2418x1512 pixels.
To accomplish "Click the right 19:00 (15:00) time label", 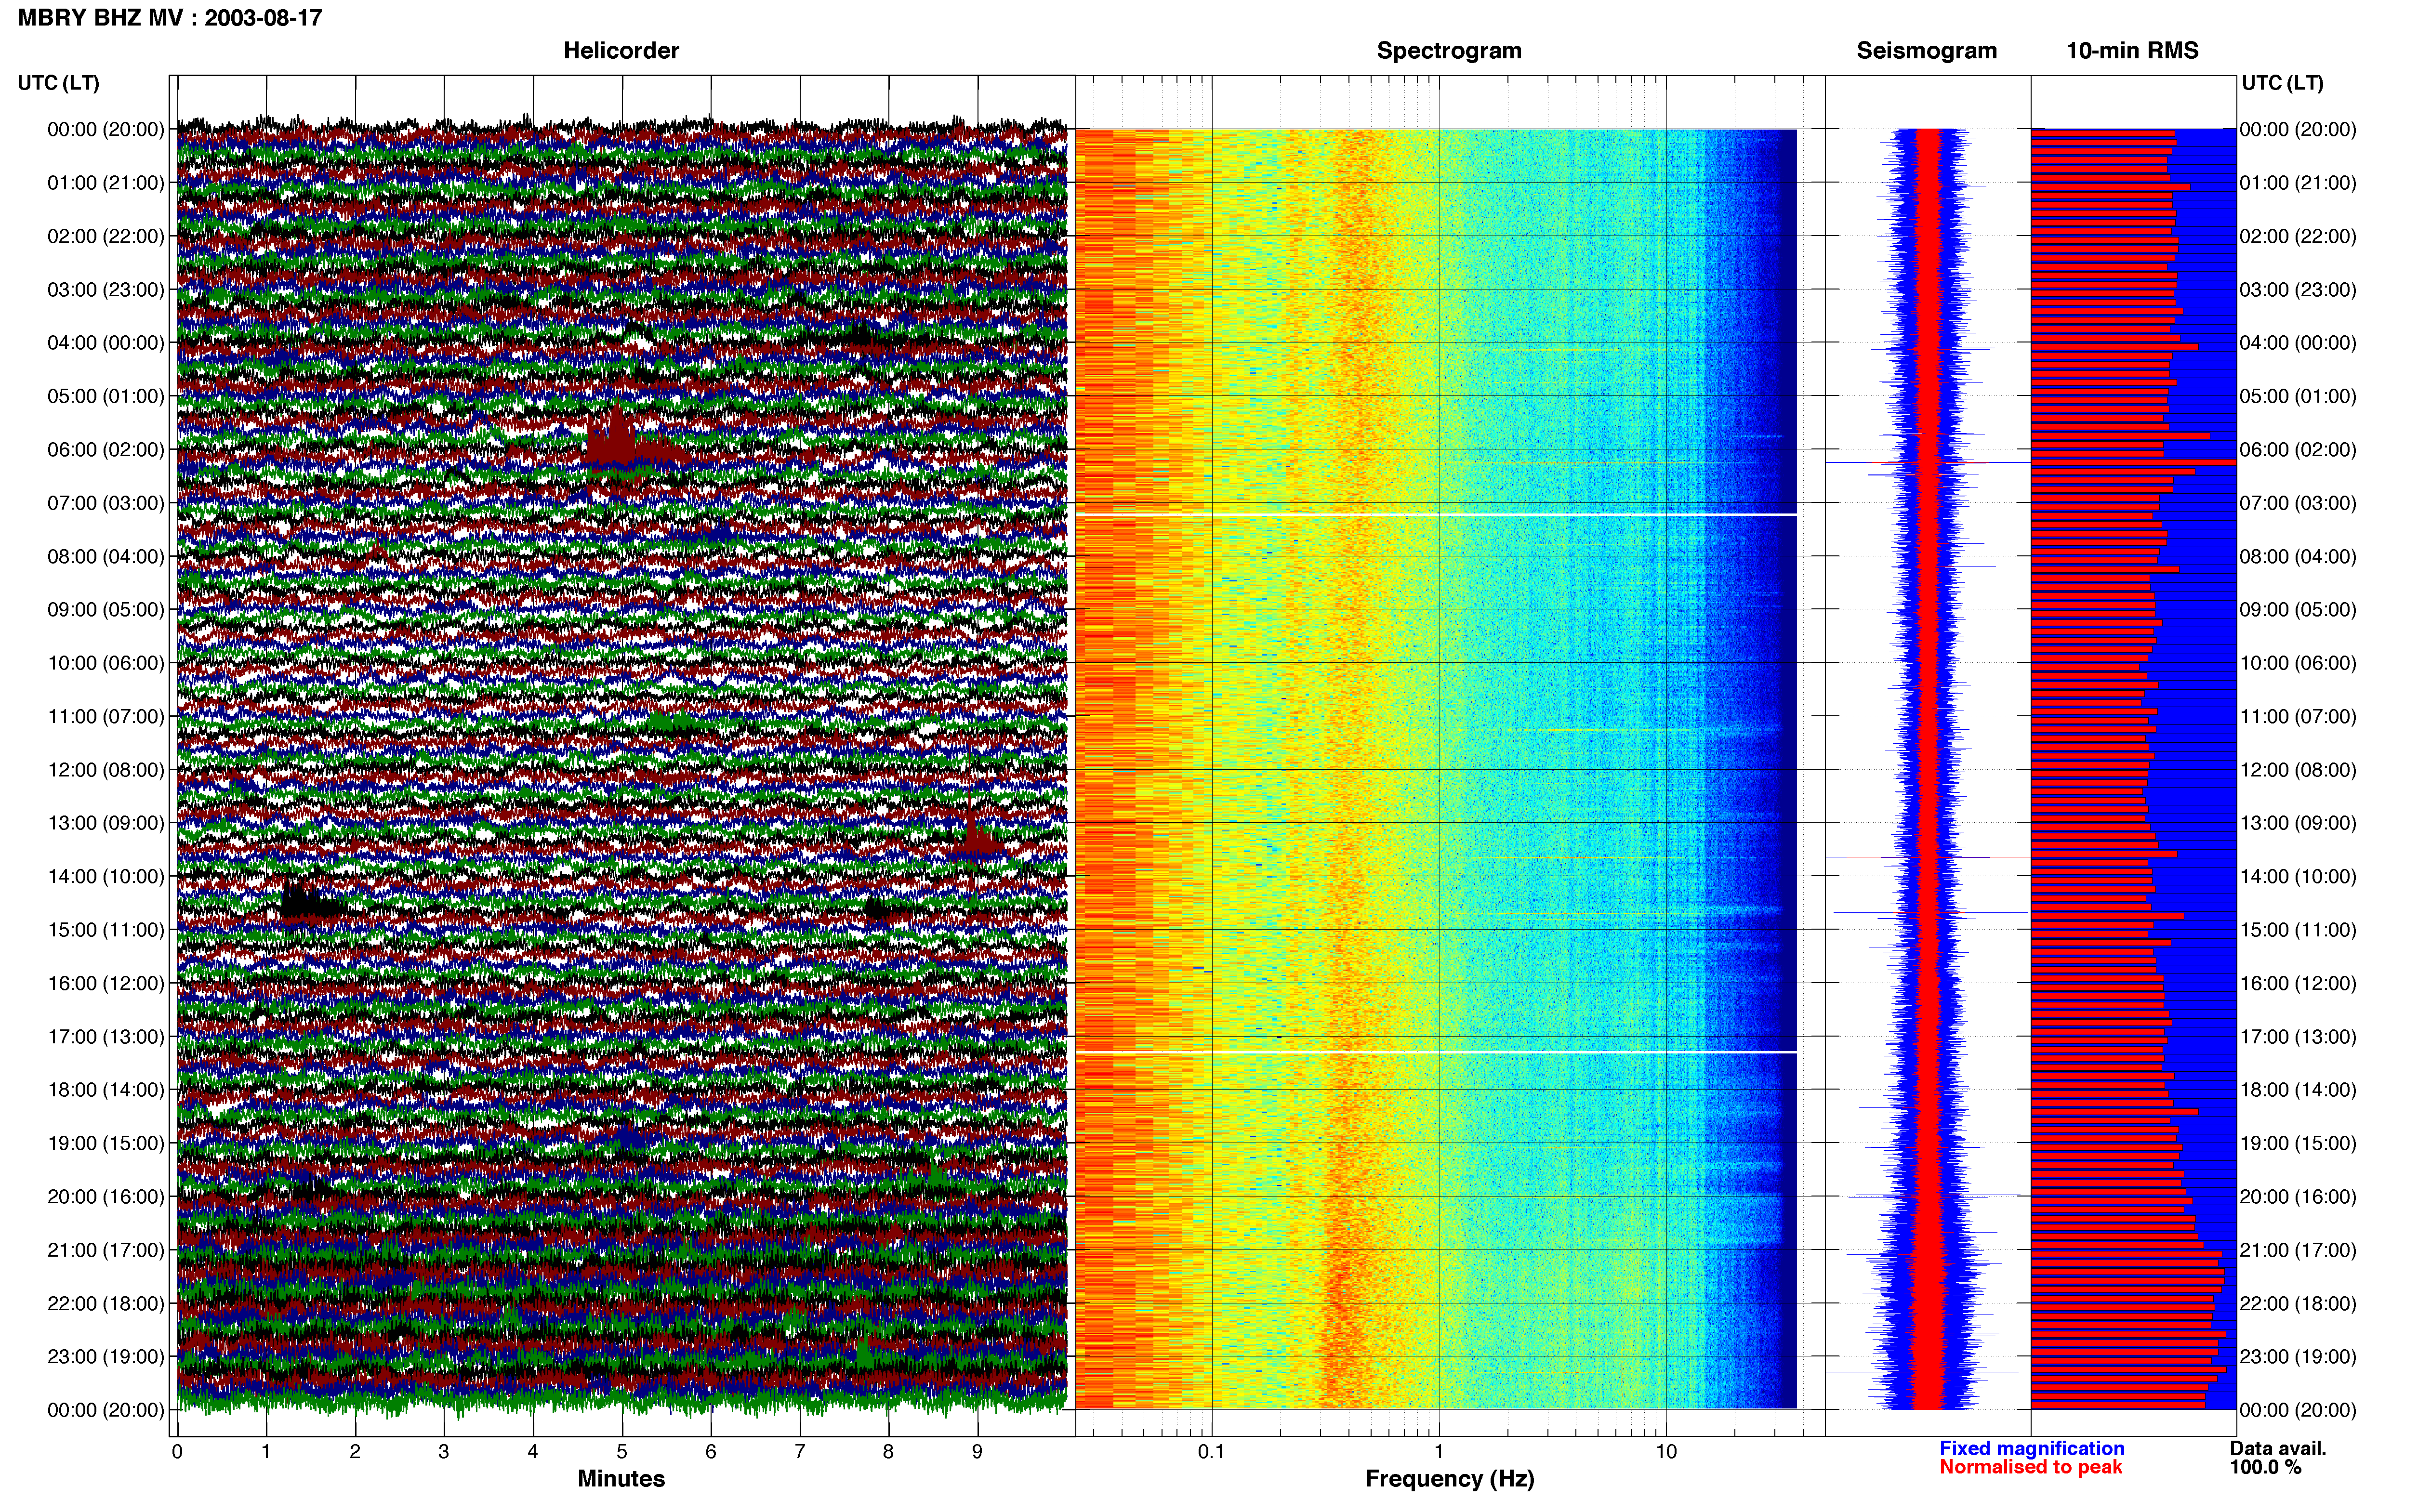I will 2298,1143.
